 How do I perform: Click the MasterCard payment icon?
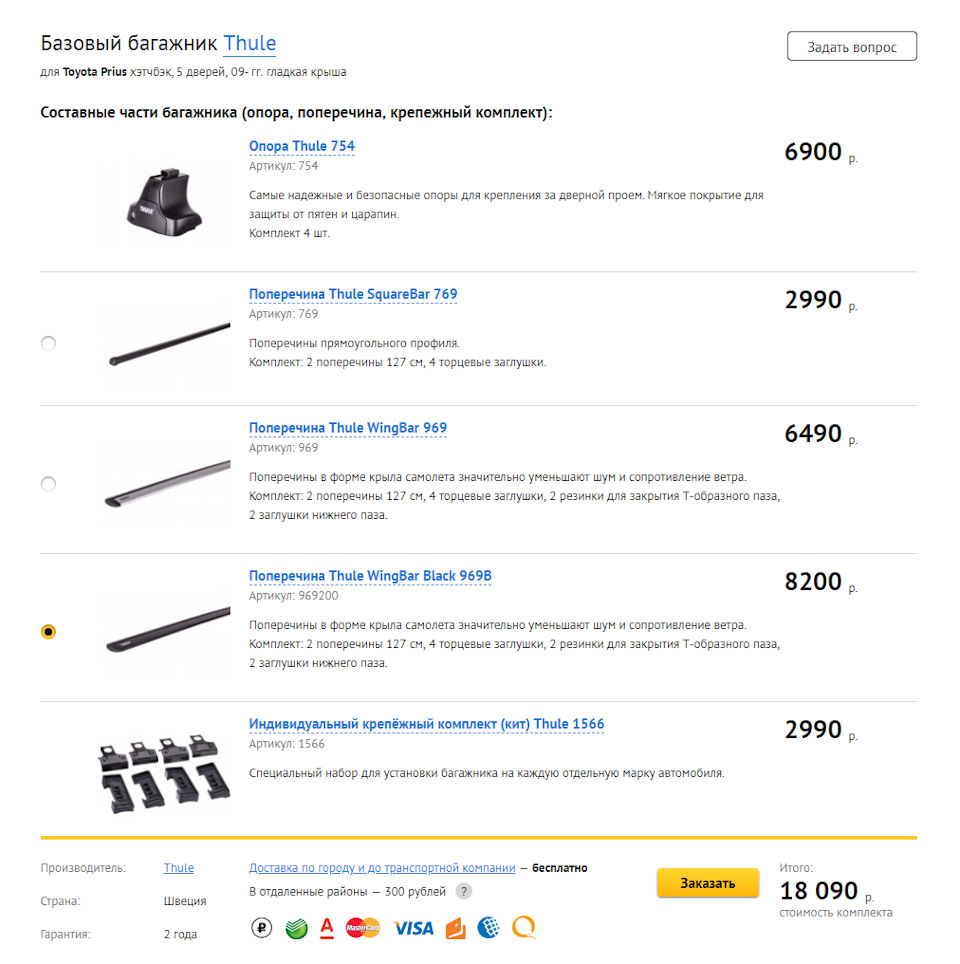point(363,927)
